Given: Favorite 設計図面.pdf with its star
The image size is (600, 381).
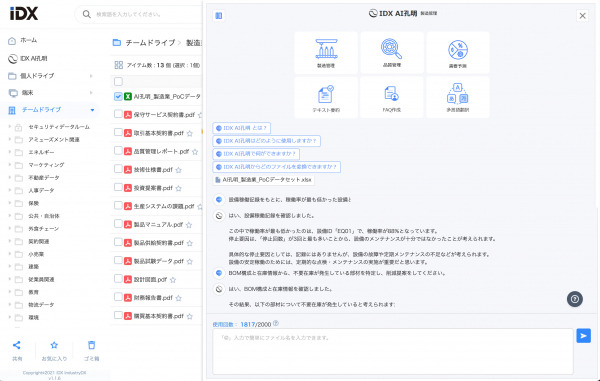Looking at the screenshot, I should click(x=173, y=280).
